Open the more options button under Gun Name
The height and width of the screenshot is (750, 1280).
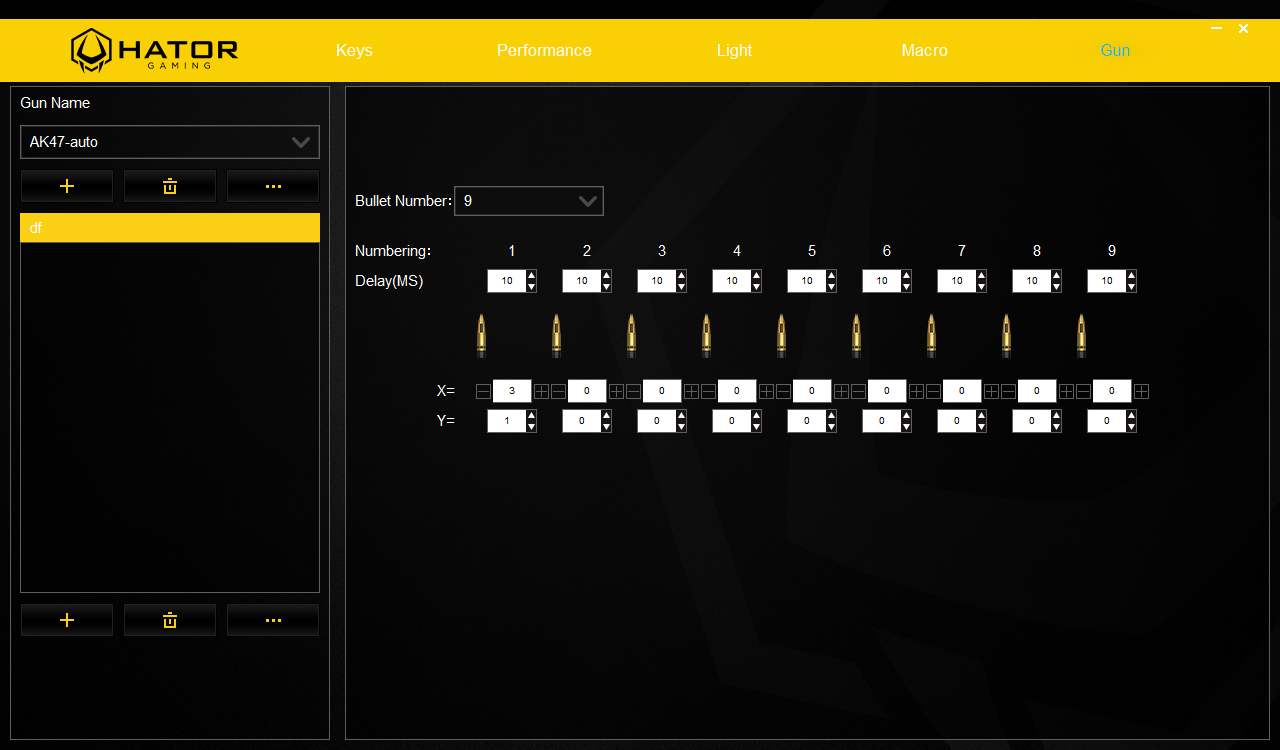(273, 186)
